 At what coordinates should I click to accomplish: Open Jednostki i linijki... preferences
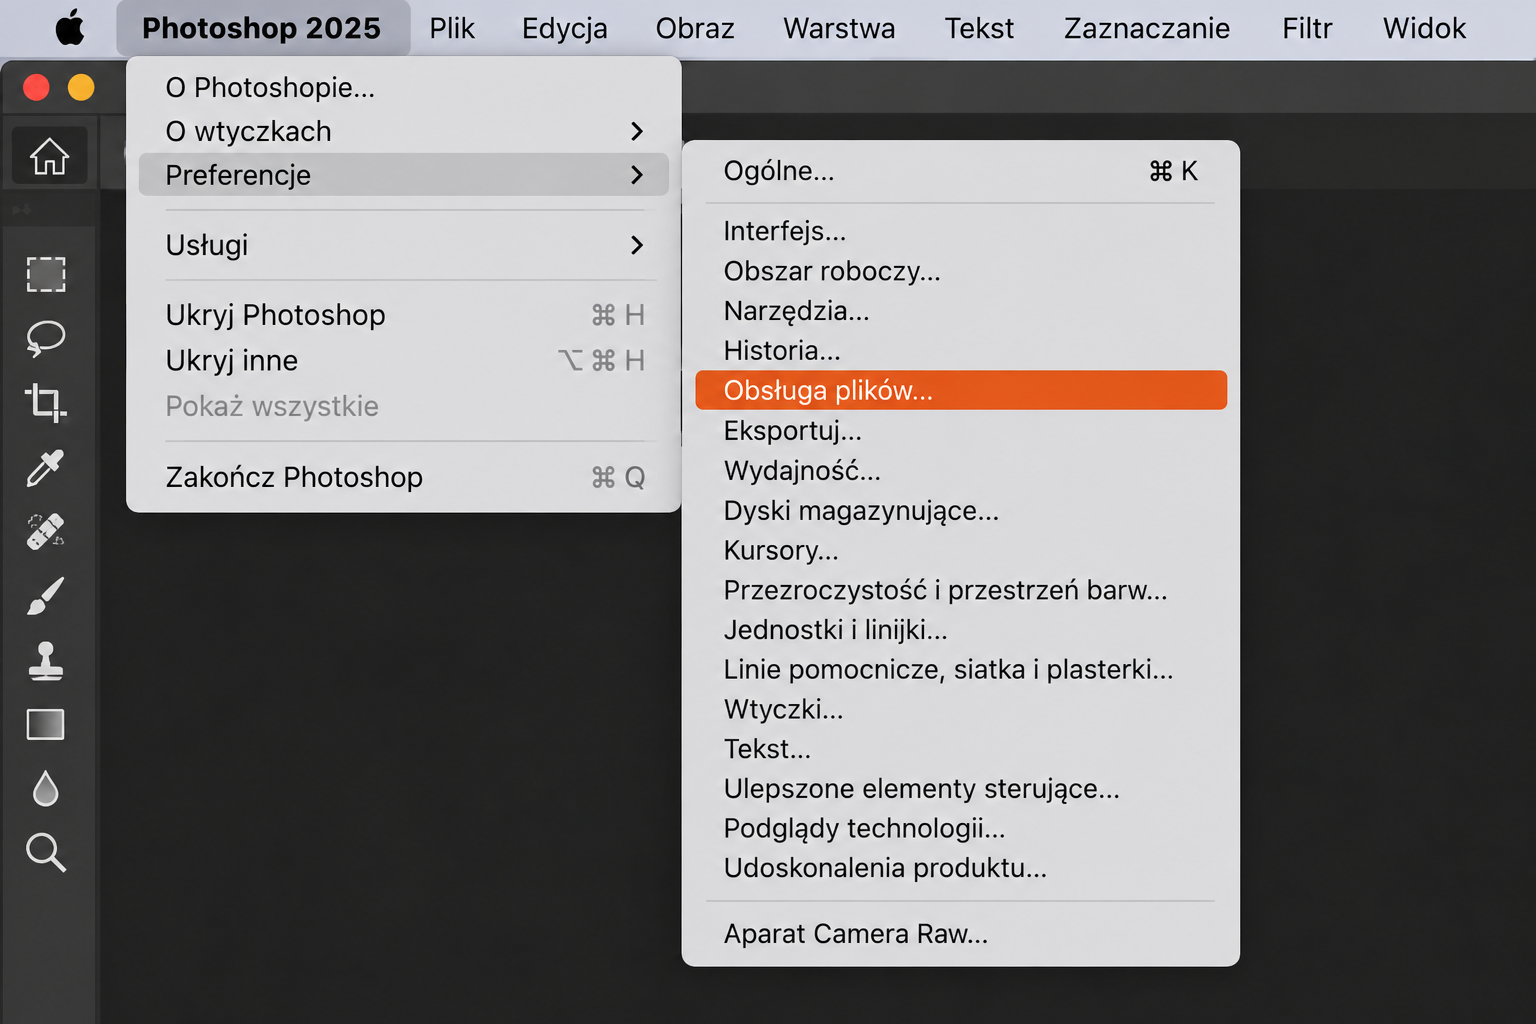click(x=961, y=630)
